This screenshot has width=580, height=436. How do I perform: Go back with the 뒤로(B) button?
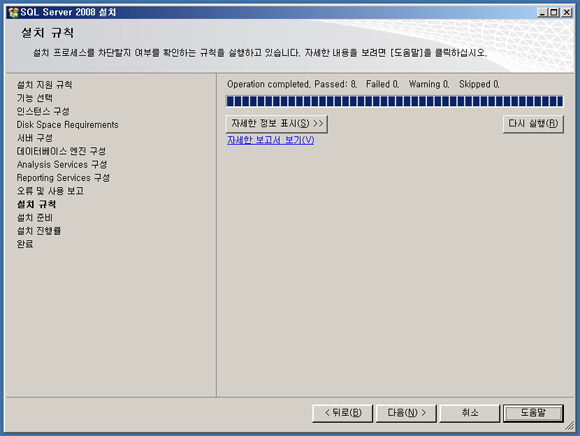tap(343, 413)
